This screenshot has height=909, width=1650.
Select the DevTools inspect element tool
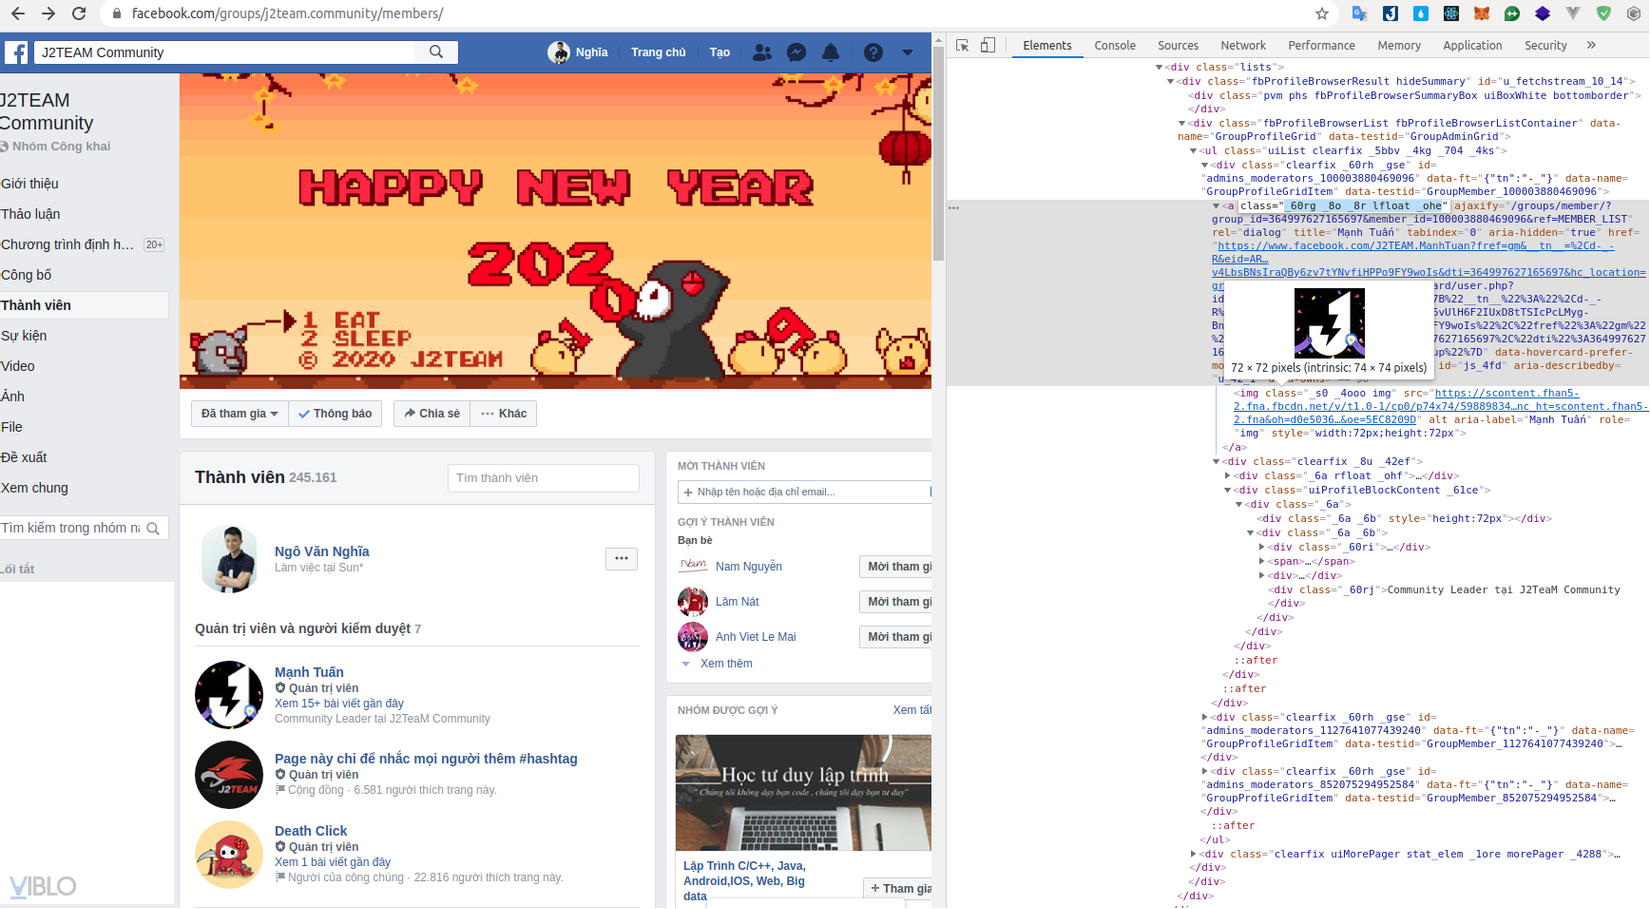[963, 46]
